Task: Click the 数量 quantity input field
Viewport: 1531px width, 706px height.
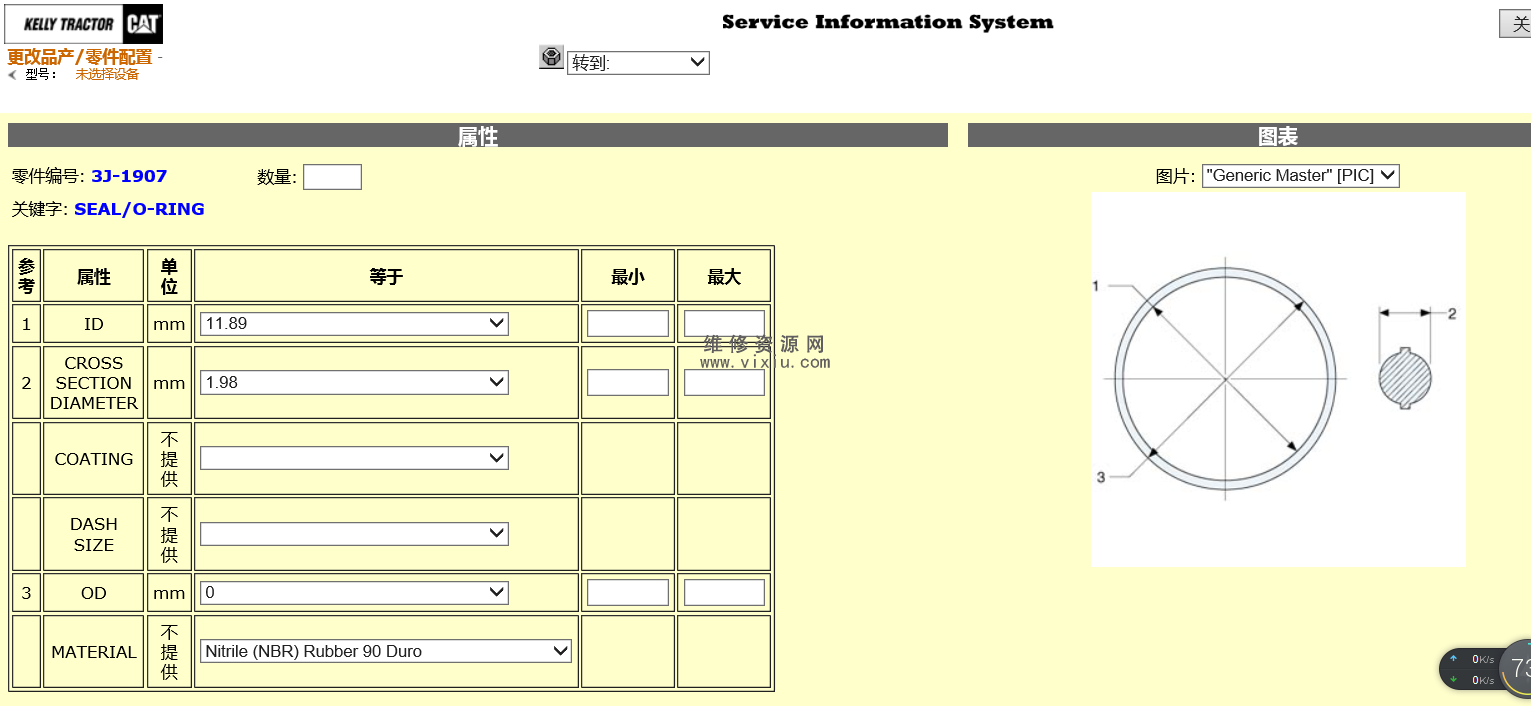Action: (x=332, y=177)
